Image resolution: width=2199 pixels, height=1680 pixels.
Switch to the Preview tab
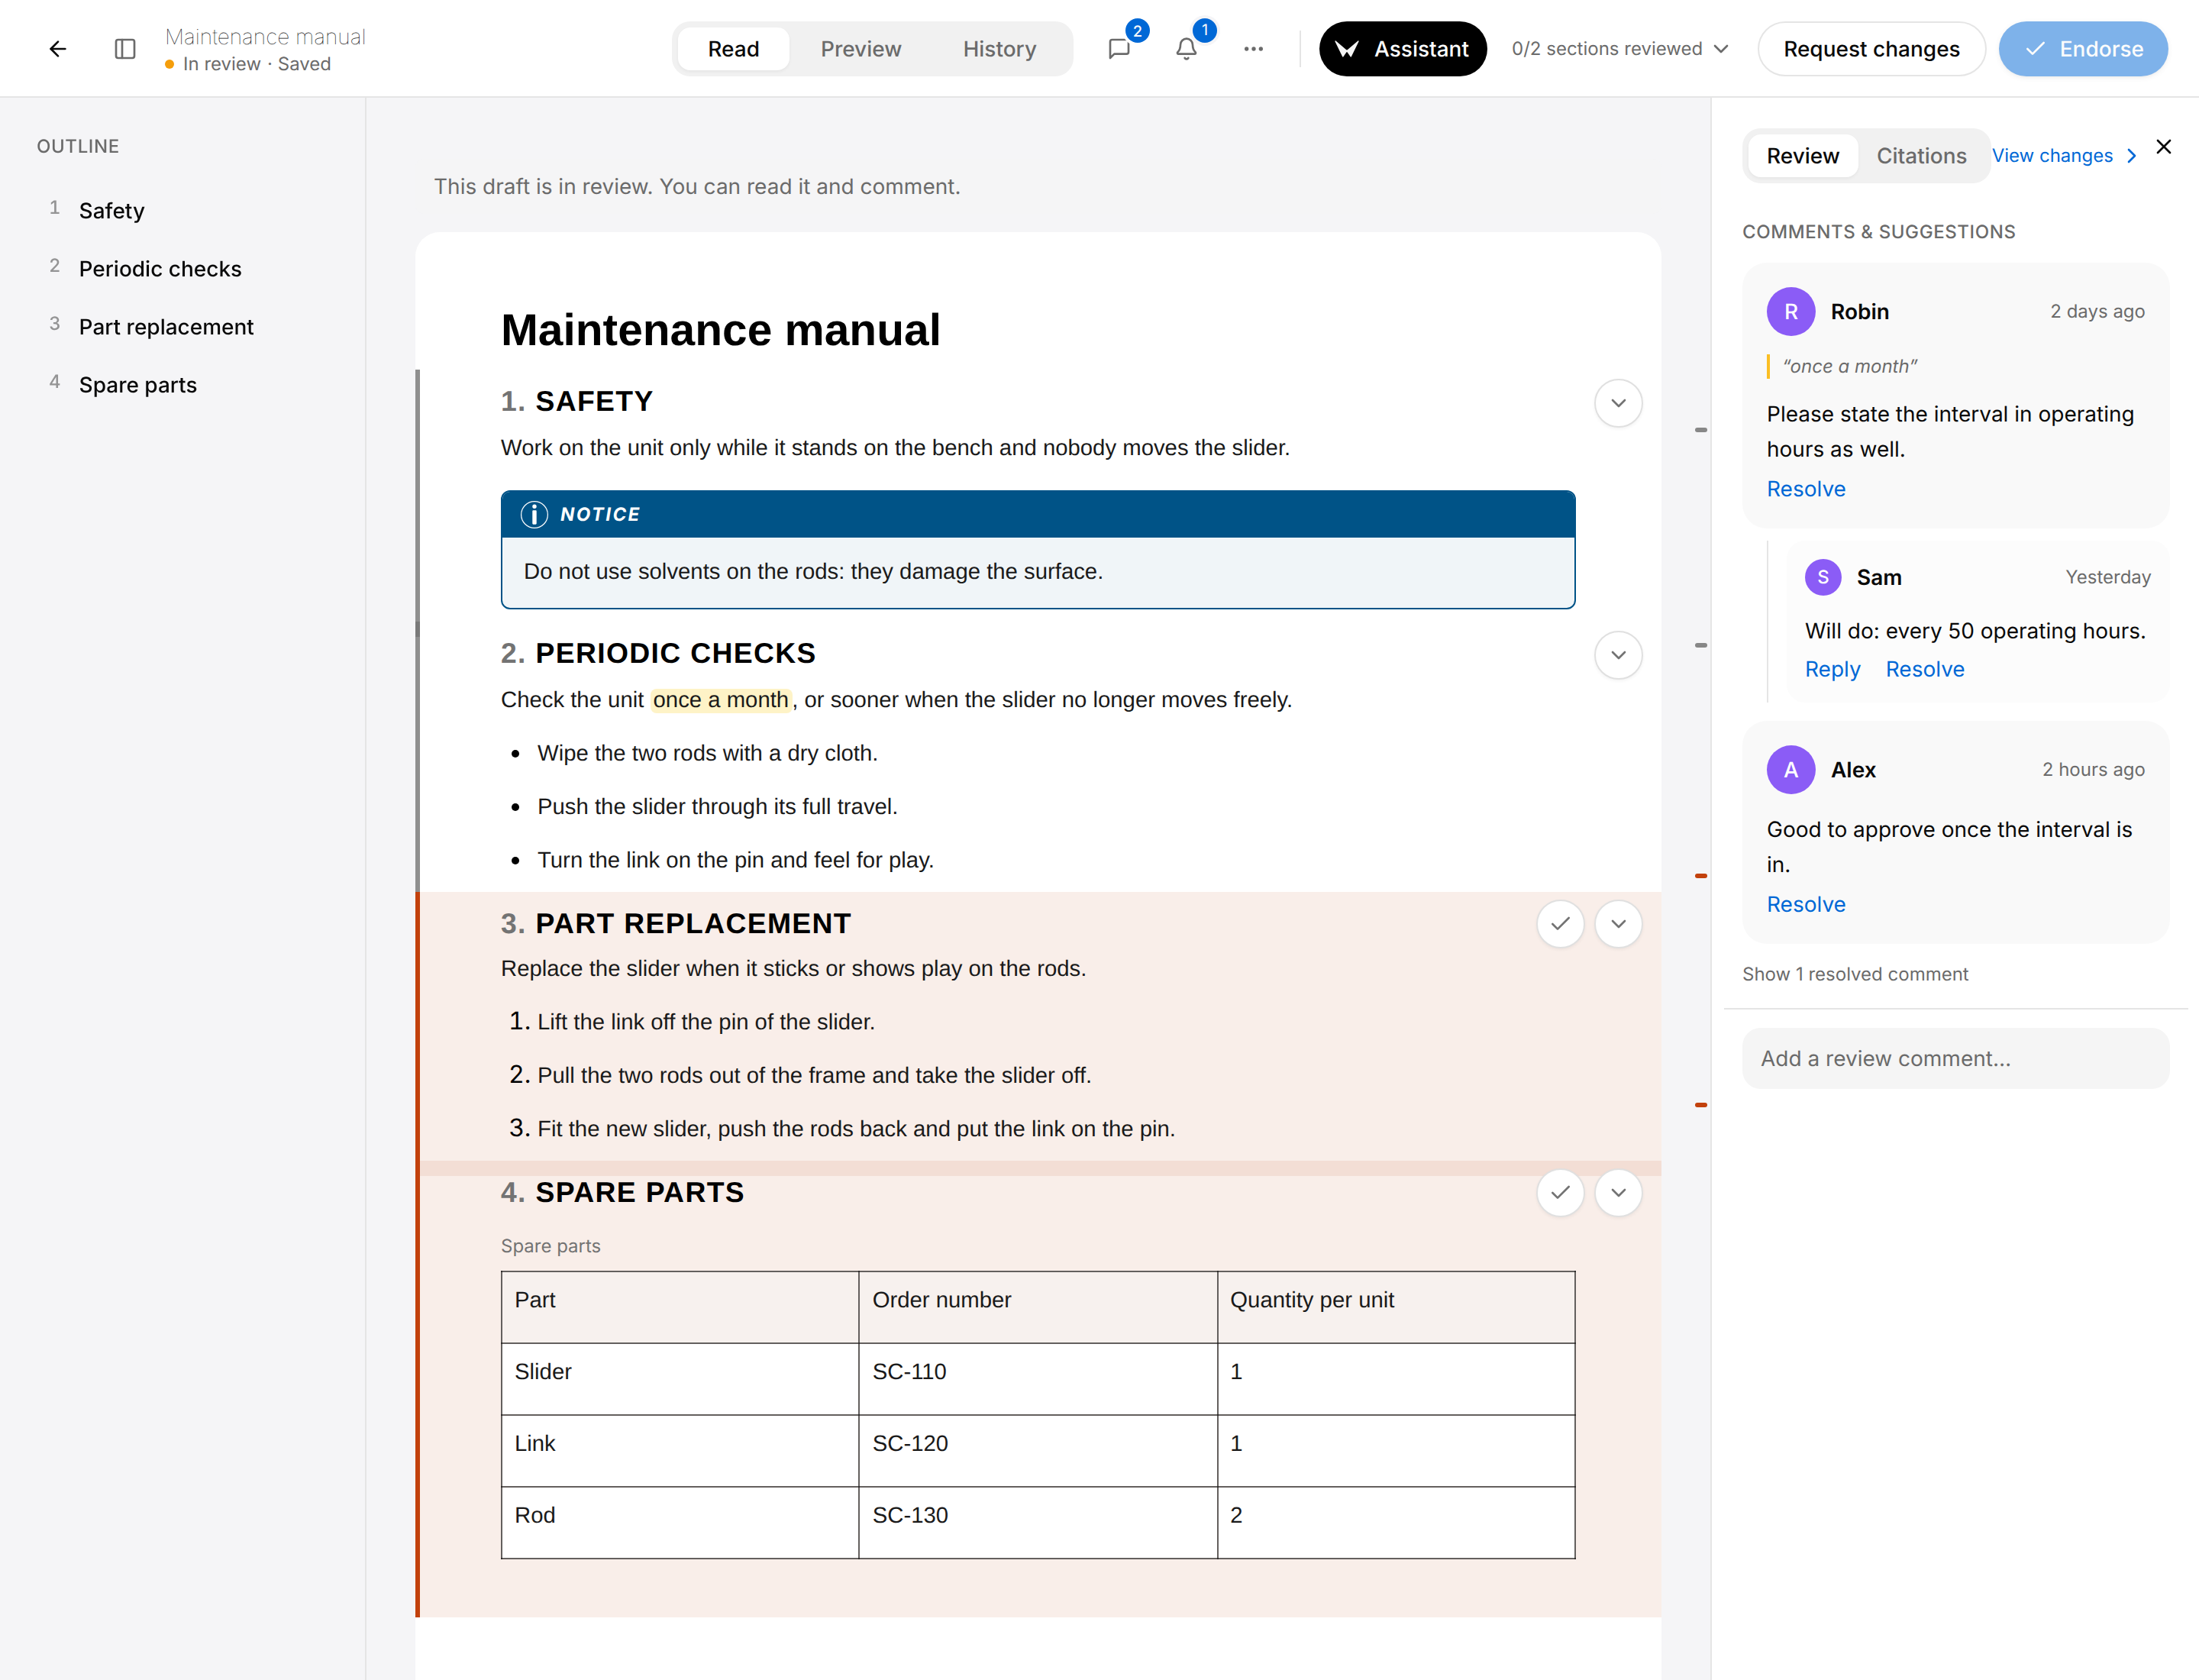(x=860, y=49)
